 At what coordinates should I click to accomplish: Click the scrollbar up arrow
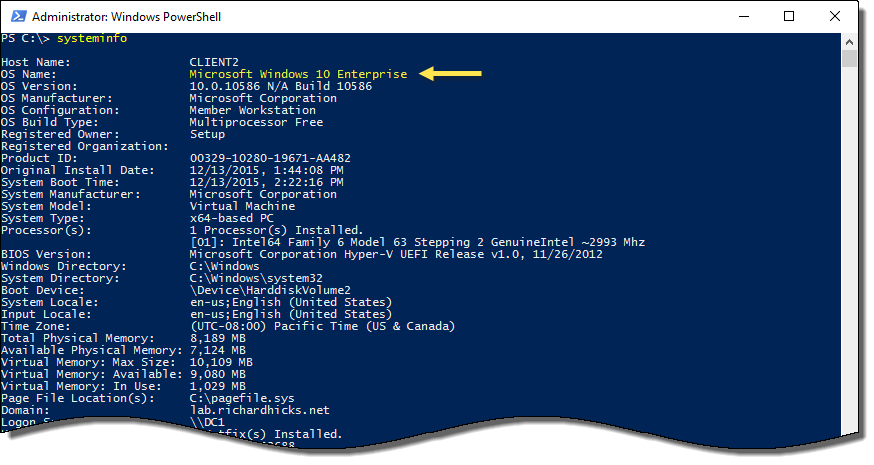(x=850, y=40)
